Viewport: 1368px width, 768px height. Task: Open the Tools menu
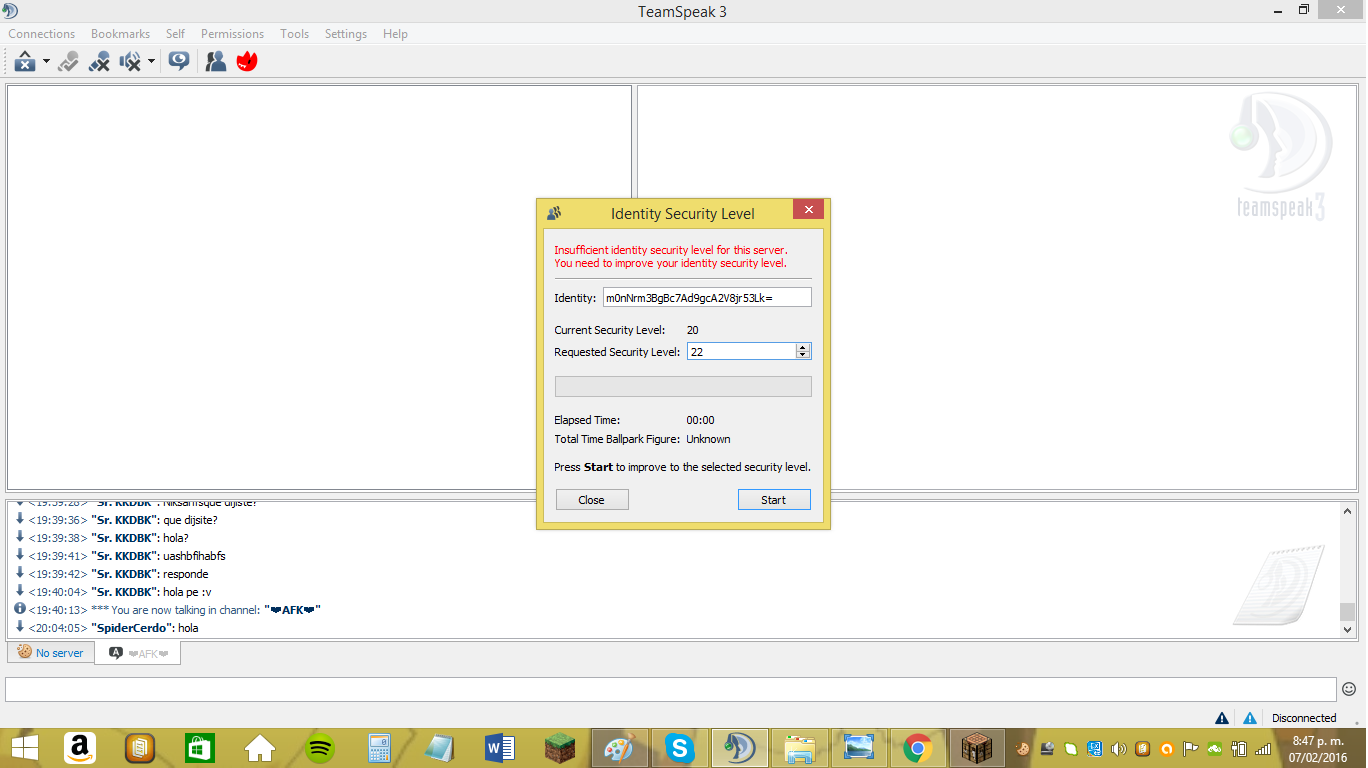click(x=294, y=34)
